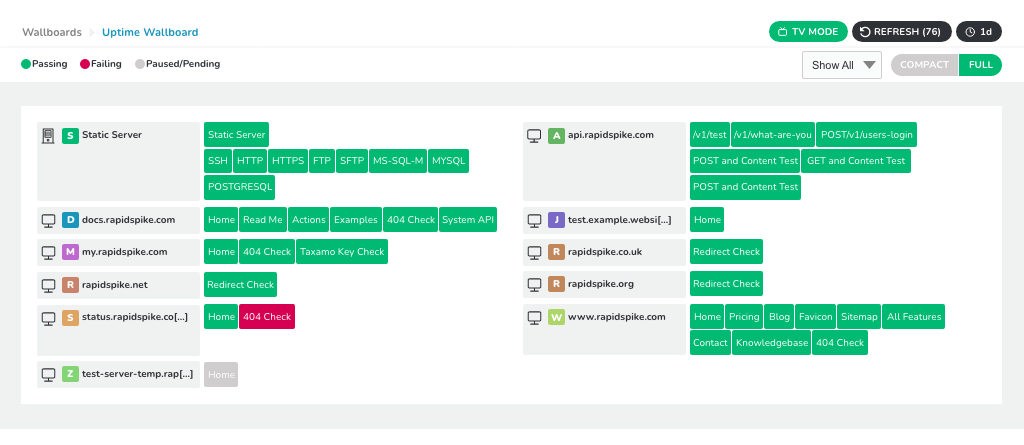This screenshot has height=445, width=1024.
Task: Open the Sitemap check tile
Action: (x=859, y=317)
